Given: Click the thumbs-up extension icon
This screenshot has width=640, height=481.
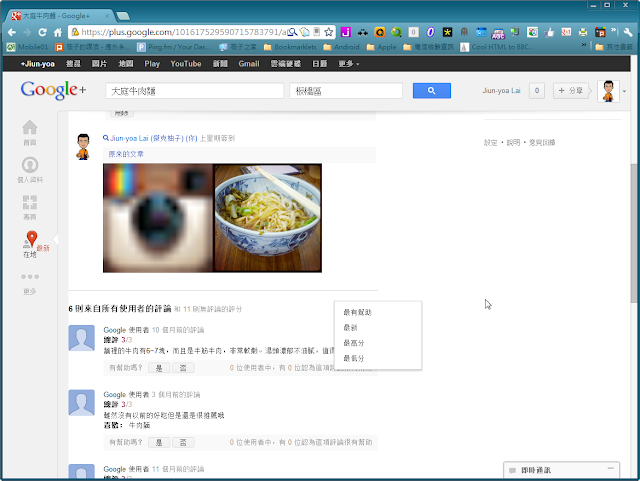Looking at the screenshot, I should pyautogui.click(x=549, y=32).
